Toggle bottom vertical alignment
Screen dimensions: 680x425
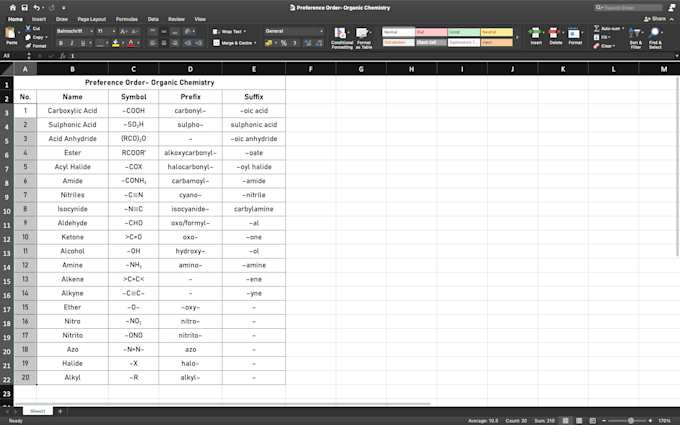175,31
